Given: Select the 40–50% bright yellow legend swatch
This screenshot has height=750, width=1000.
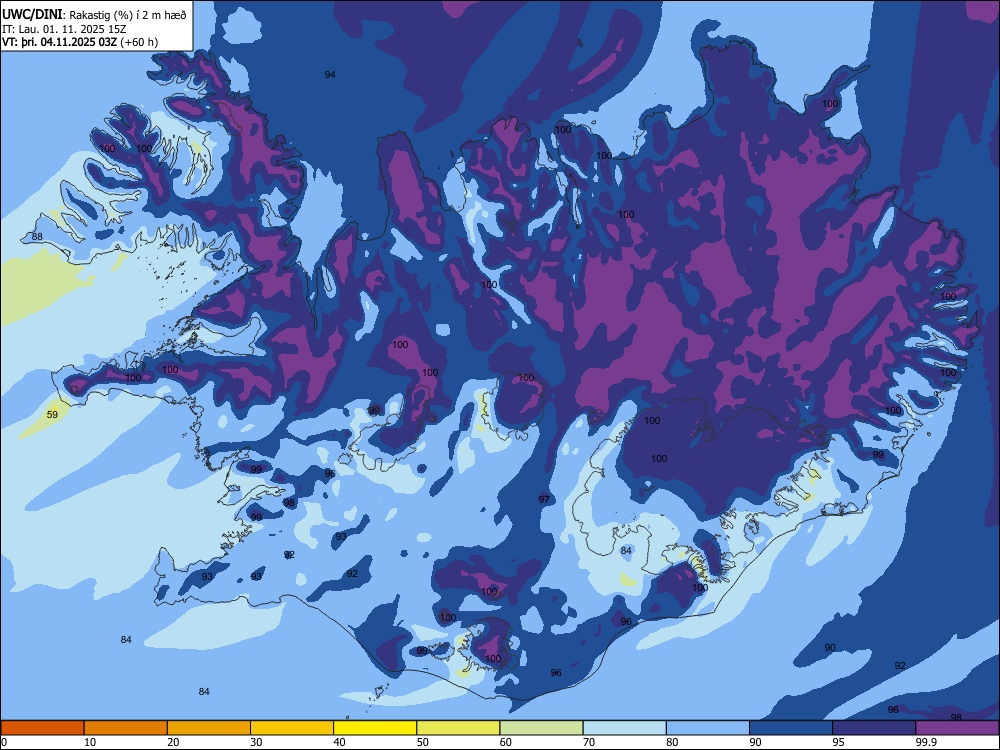Looking at the screenshot, I should click(375, 728).
